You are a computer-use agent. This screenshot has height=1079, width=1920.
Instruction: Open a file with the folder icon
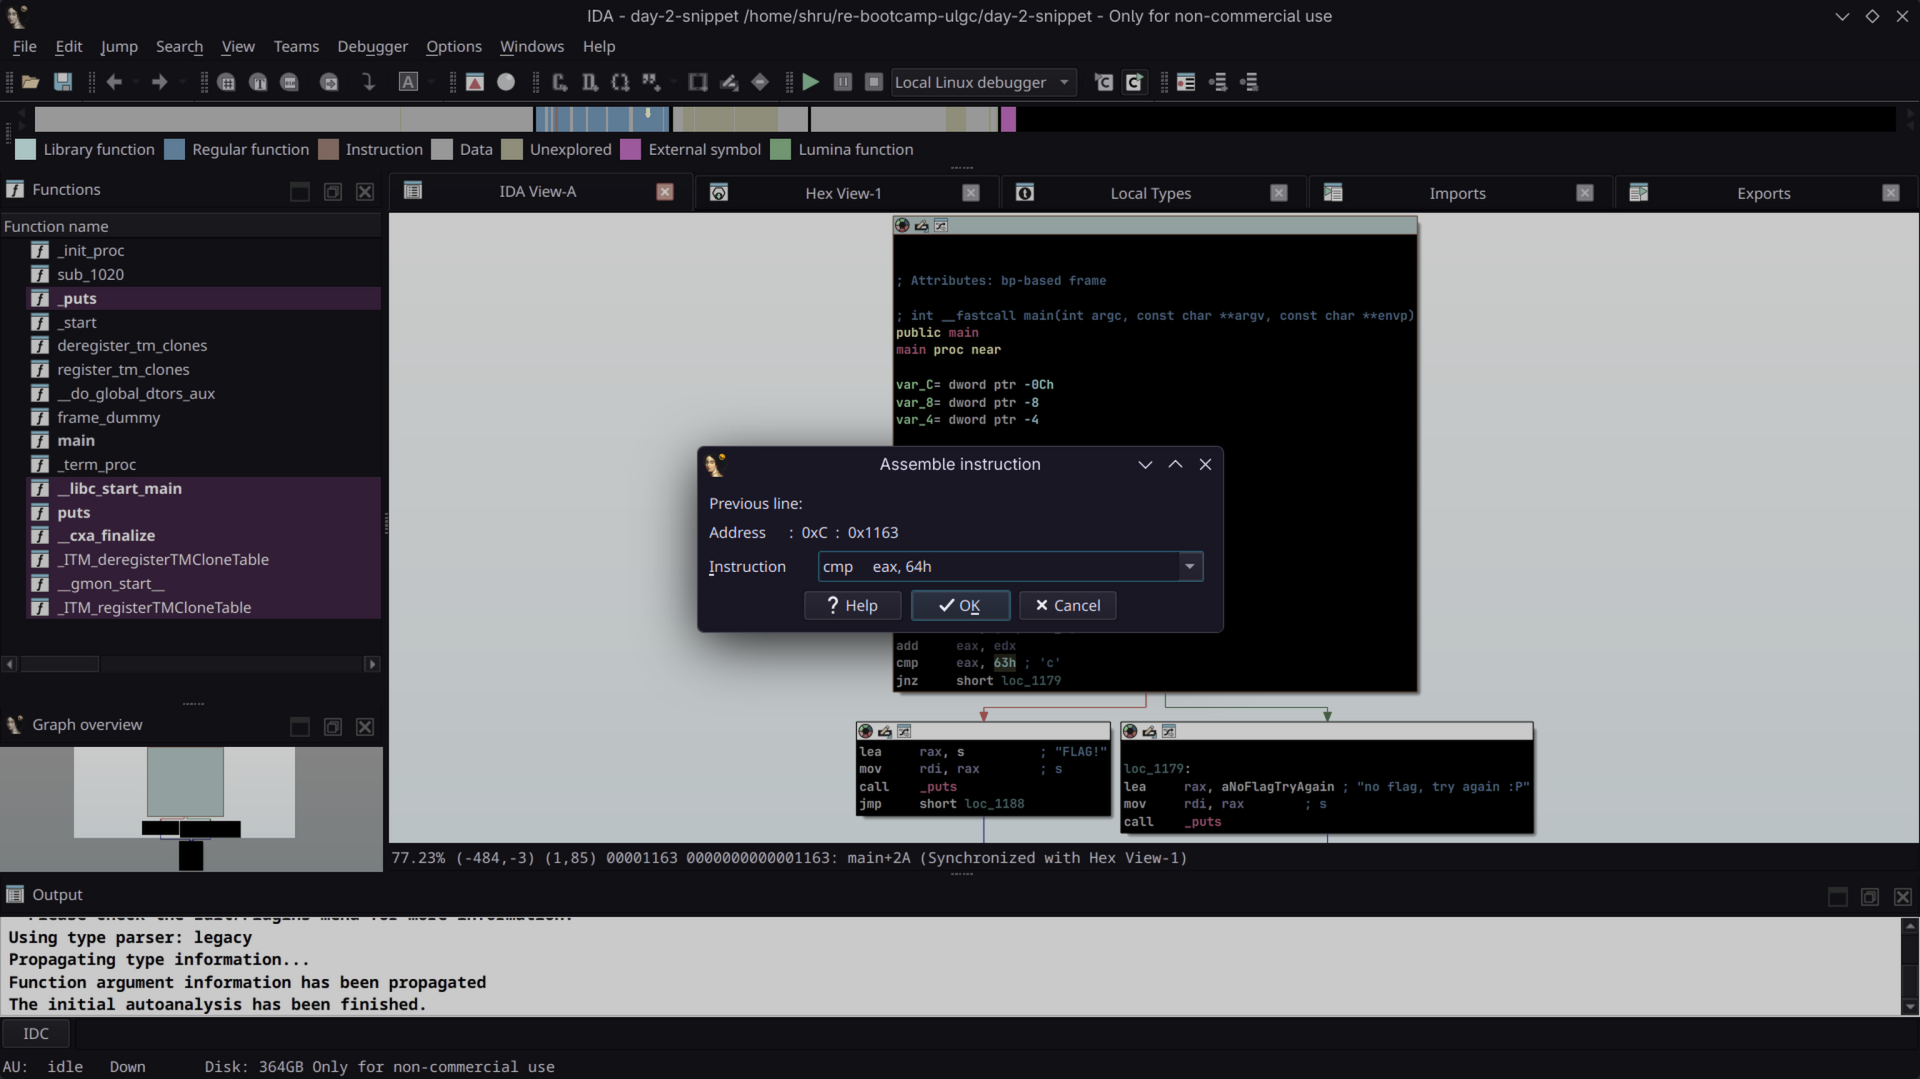coord(31,82)
